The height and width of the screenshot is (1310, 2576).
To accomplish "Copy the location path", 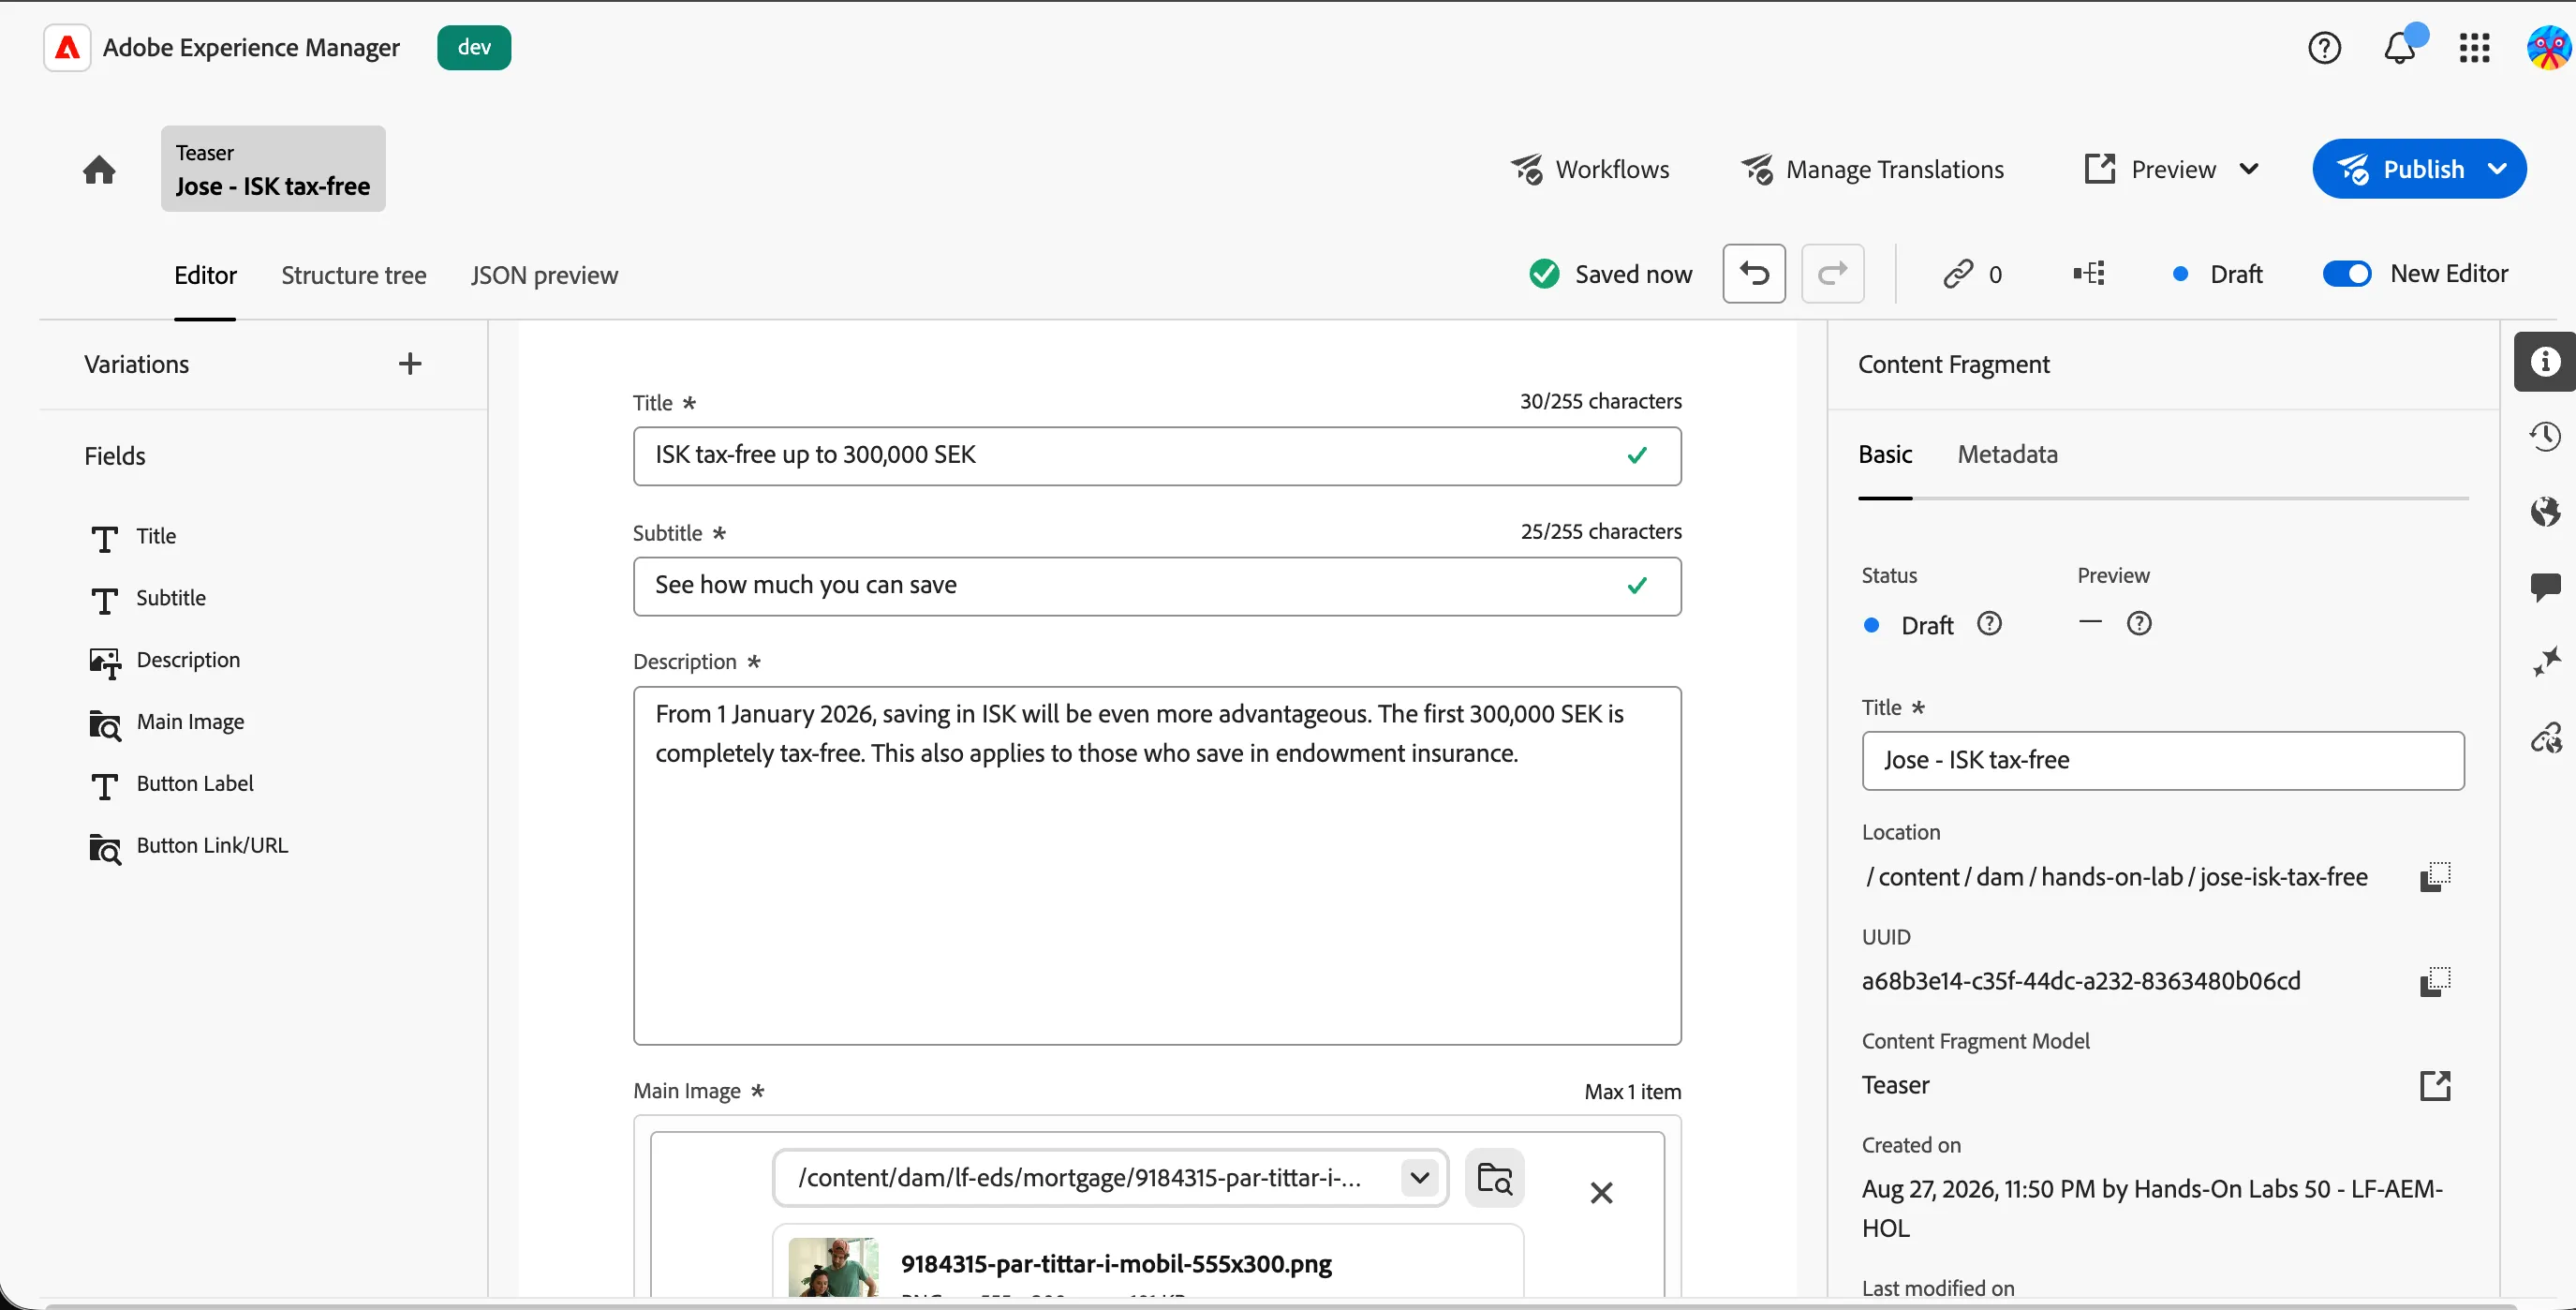I will (x=2435, y=877).
